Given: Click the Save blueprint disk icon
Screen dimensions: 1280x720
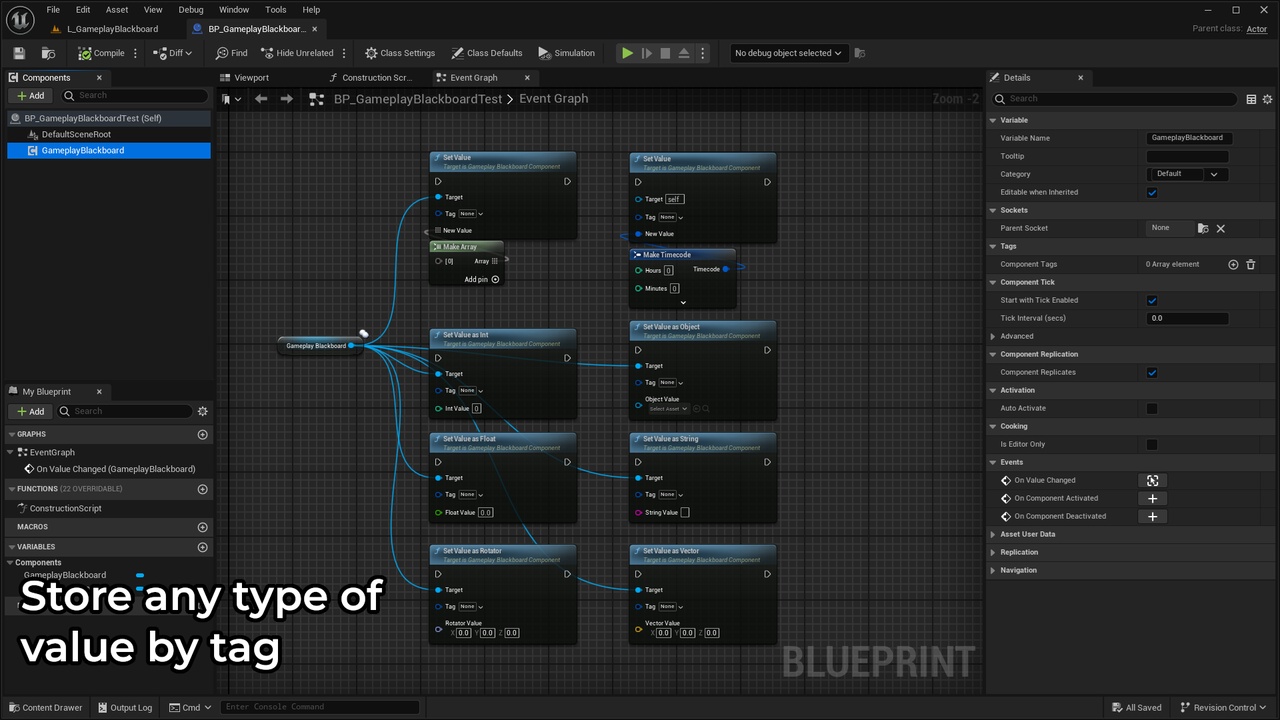Looking at the screenshot, I should [19, 53].
